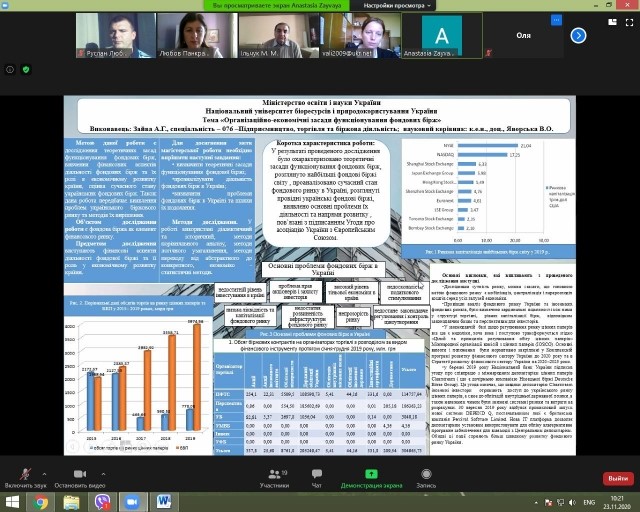The width and height of the screenshot is (640, 512).
Task: Select Ільчук М. М. participant video thumbnail
Action: coord(278,36)
